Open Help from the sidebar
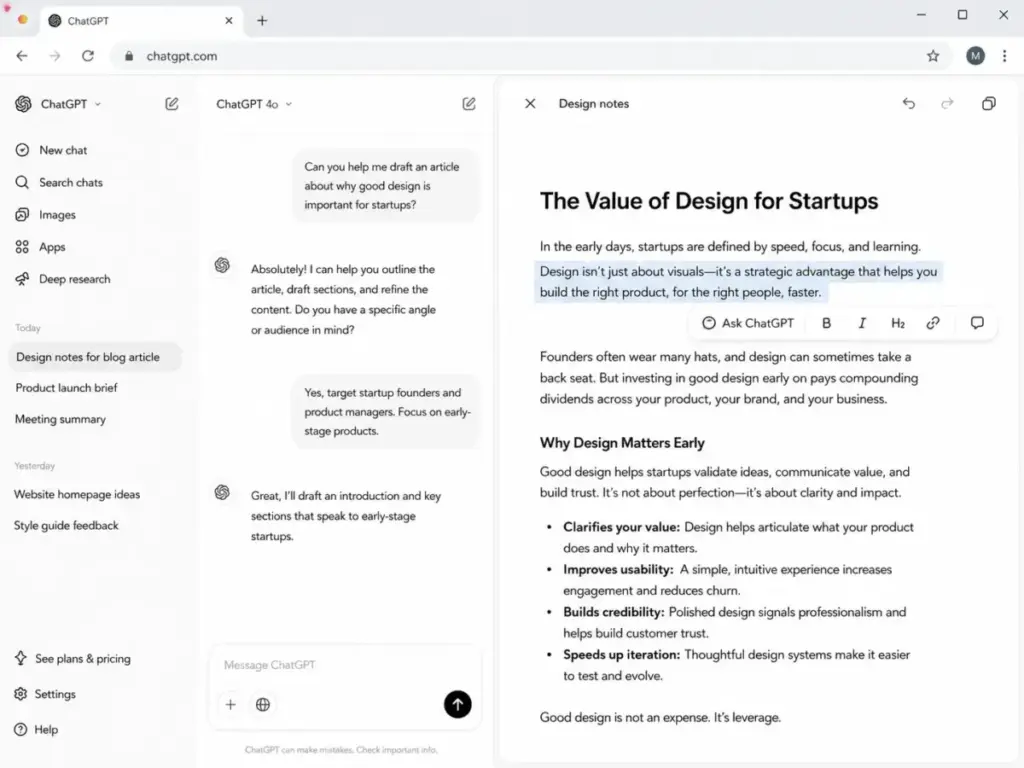1024x768 pixels. (36, 729)
